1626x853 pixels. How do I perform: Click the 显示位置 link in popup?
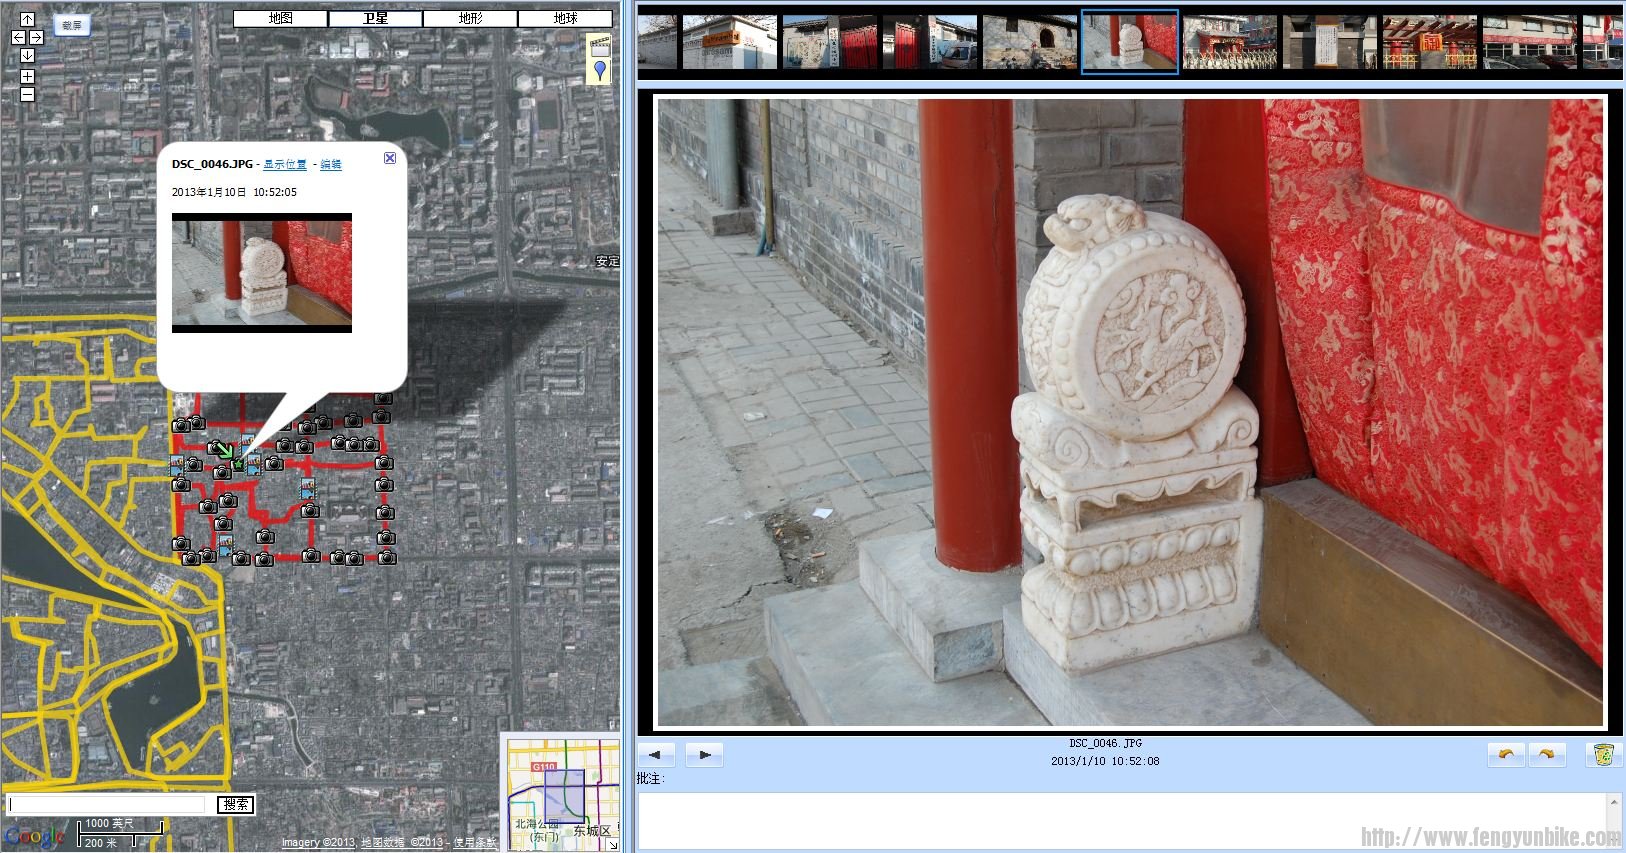coord(285,165)
